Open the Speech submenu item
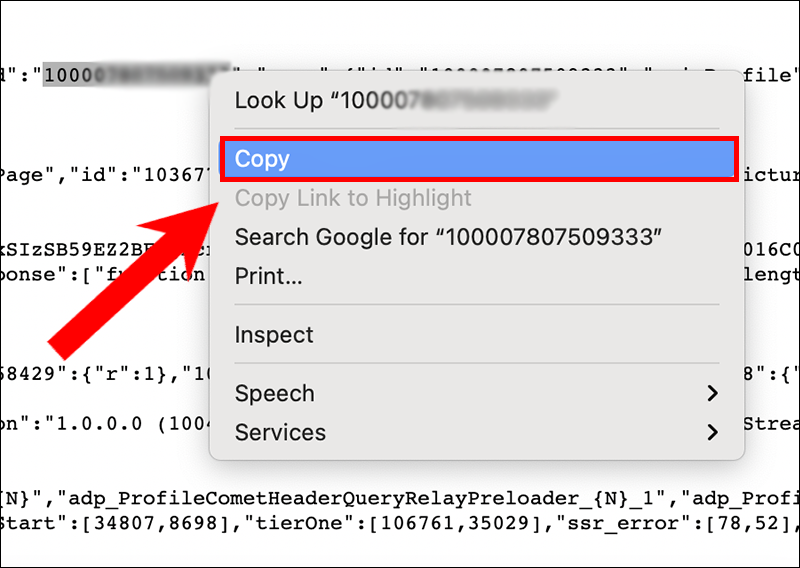The height and width of the screenshot is (568, 800). coord(275,394)
